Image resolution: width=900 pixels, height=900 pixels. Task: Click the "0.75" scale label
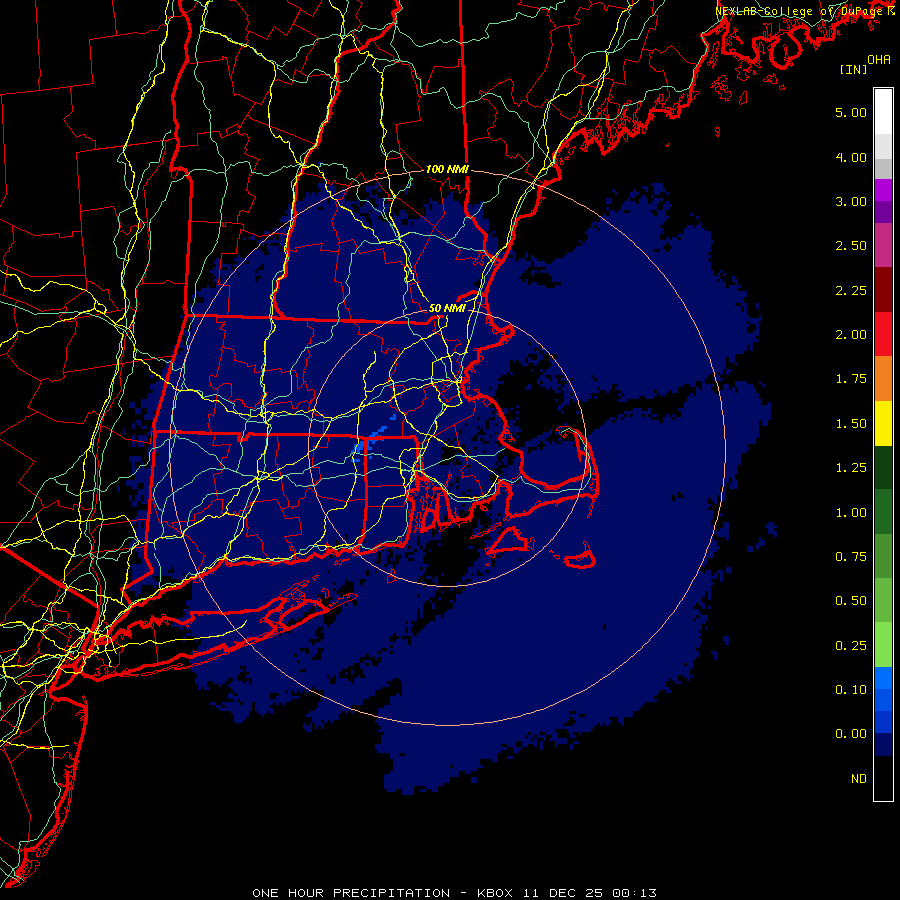pyautogui.click(x=851, y=557)
